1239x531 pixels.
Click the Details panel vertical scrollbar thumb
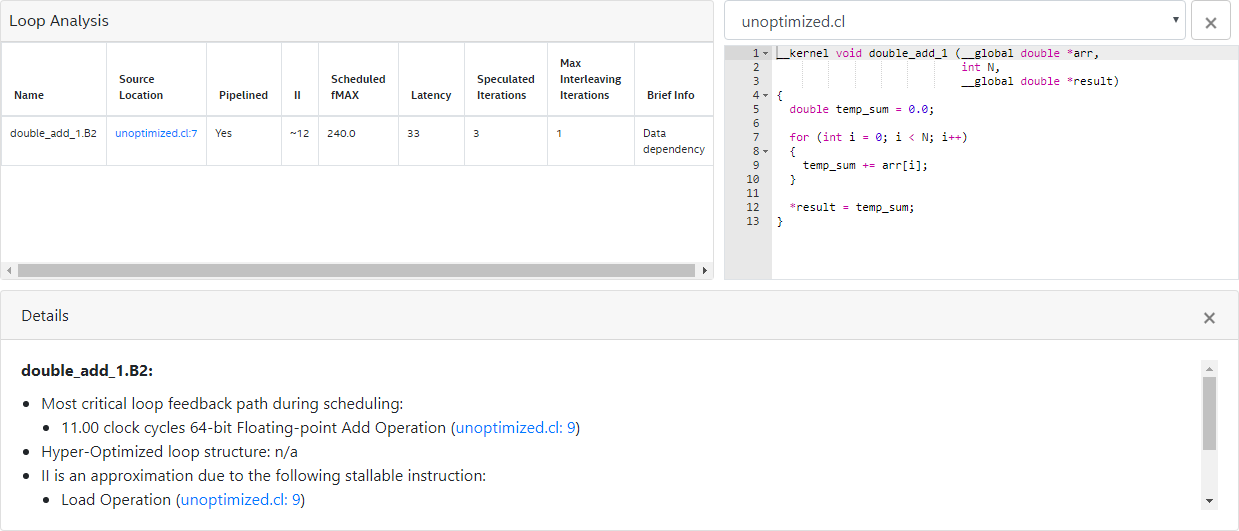pyautogui.click(x=1210, y=413)
